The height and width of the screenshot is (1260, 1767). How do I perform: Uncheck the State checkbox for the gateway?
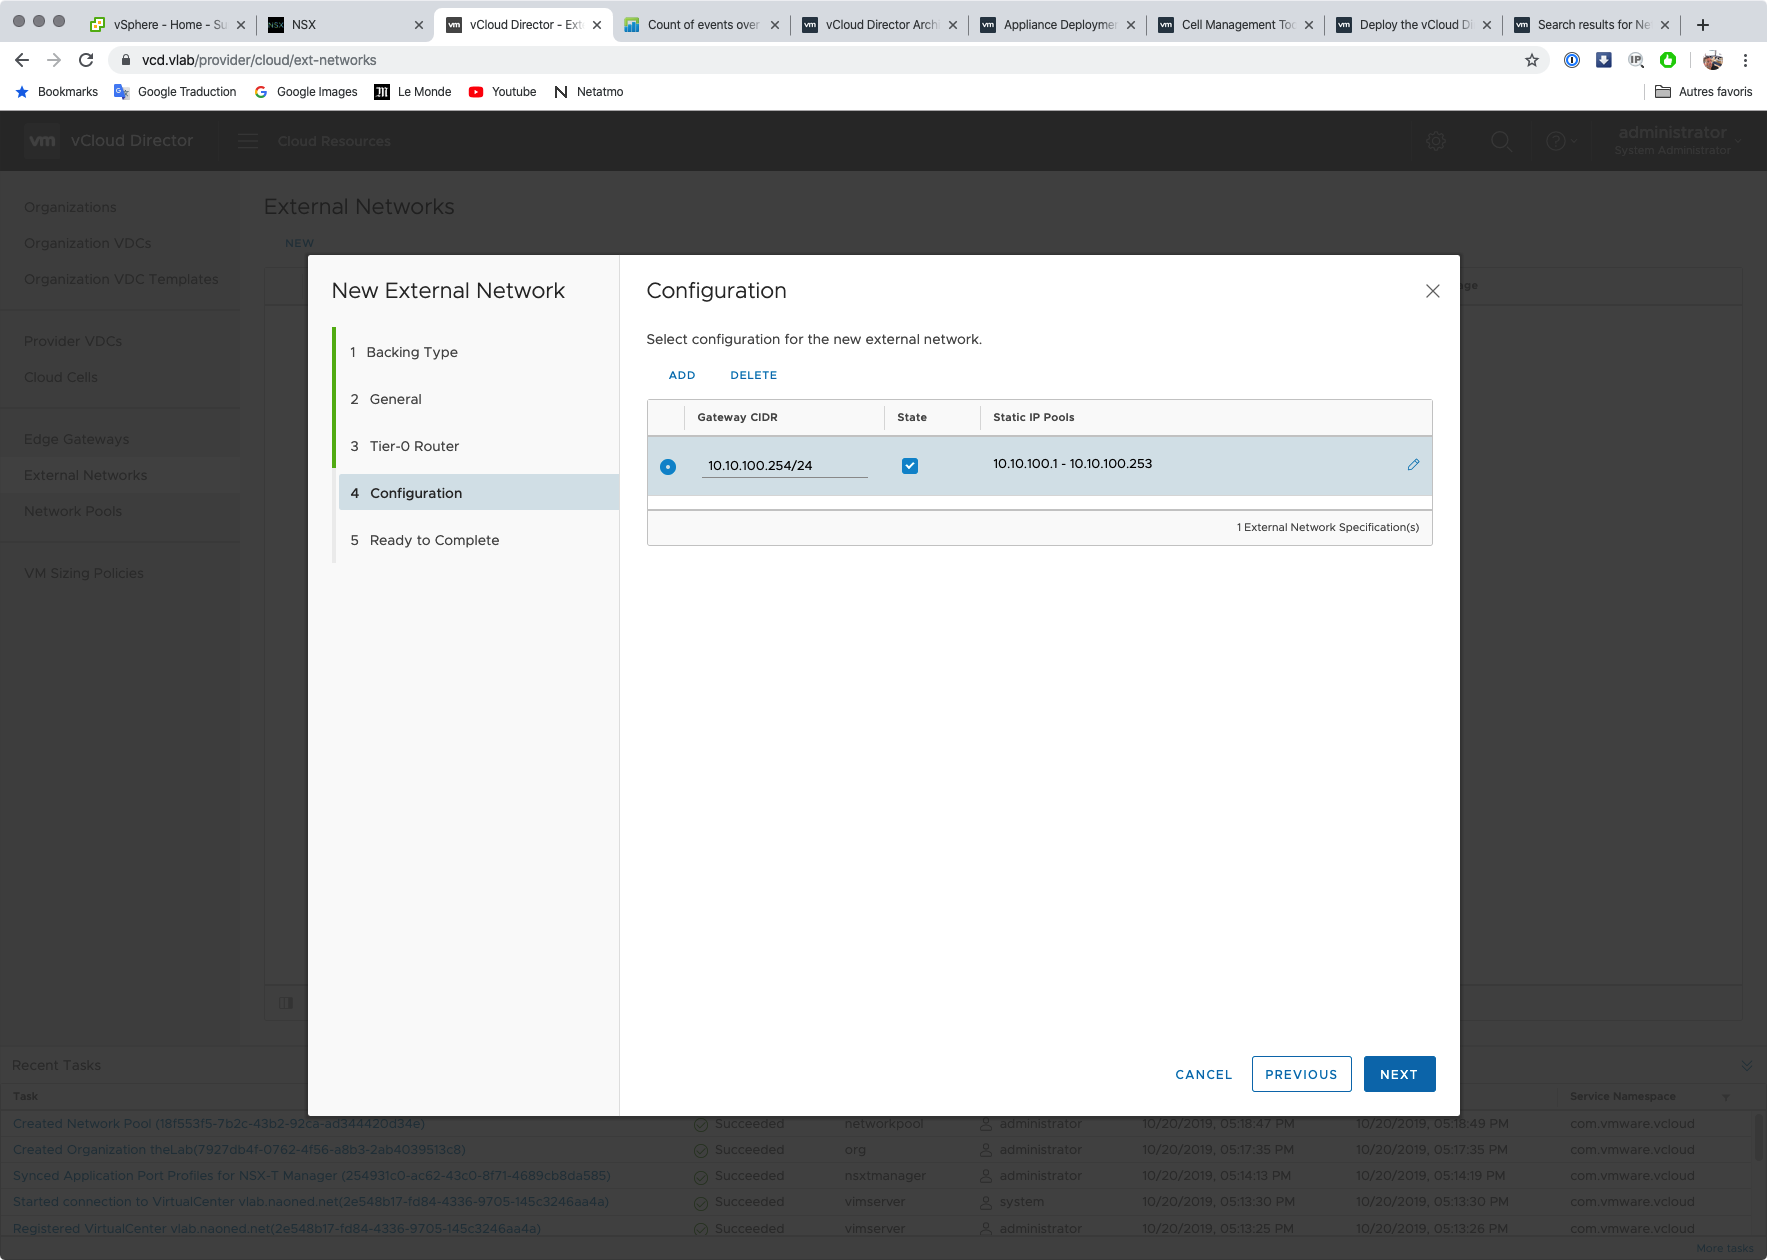(x=910, y=466)
